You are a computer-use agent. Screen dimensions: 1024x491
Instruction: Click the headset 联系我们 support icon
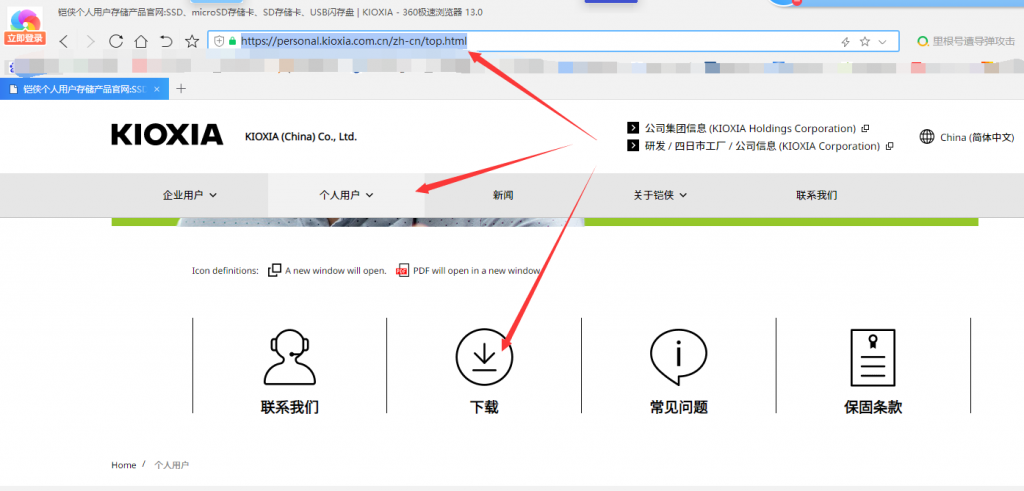[x=289, y=357]
